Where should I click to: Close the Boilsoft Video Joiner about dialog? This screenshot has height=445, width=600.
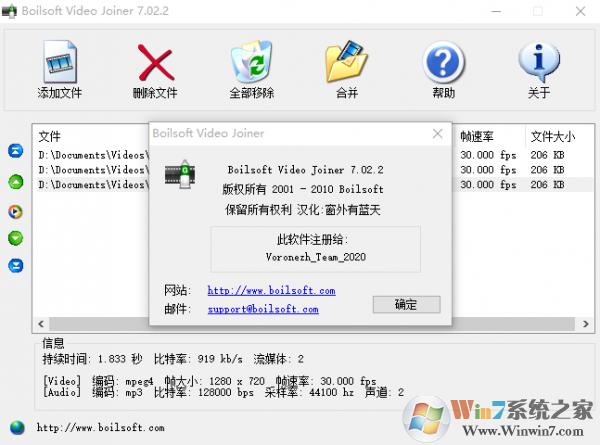[437, 134]
